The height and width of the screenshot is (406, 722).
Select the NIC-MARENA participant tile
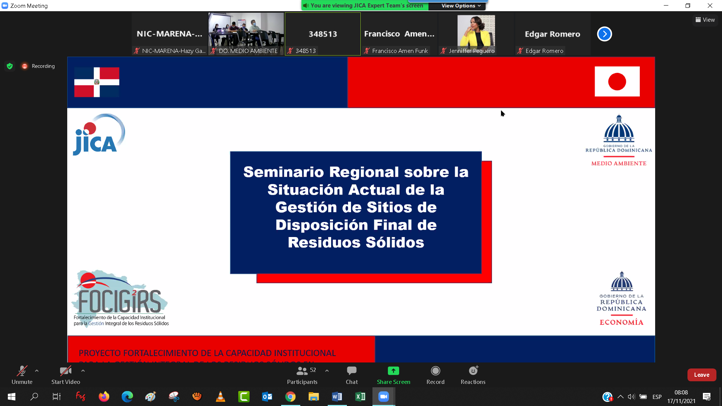169,34
